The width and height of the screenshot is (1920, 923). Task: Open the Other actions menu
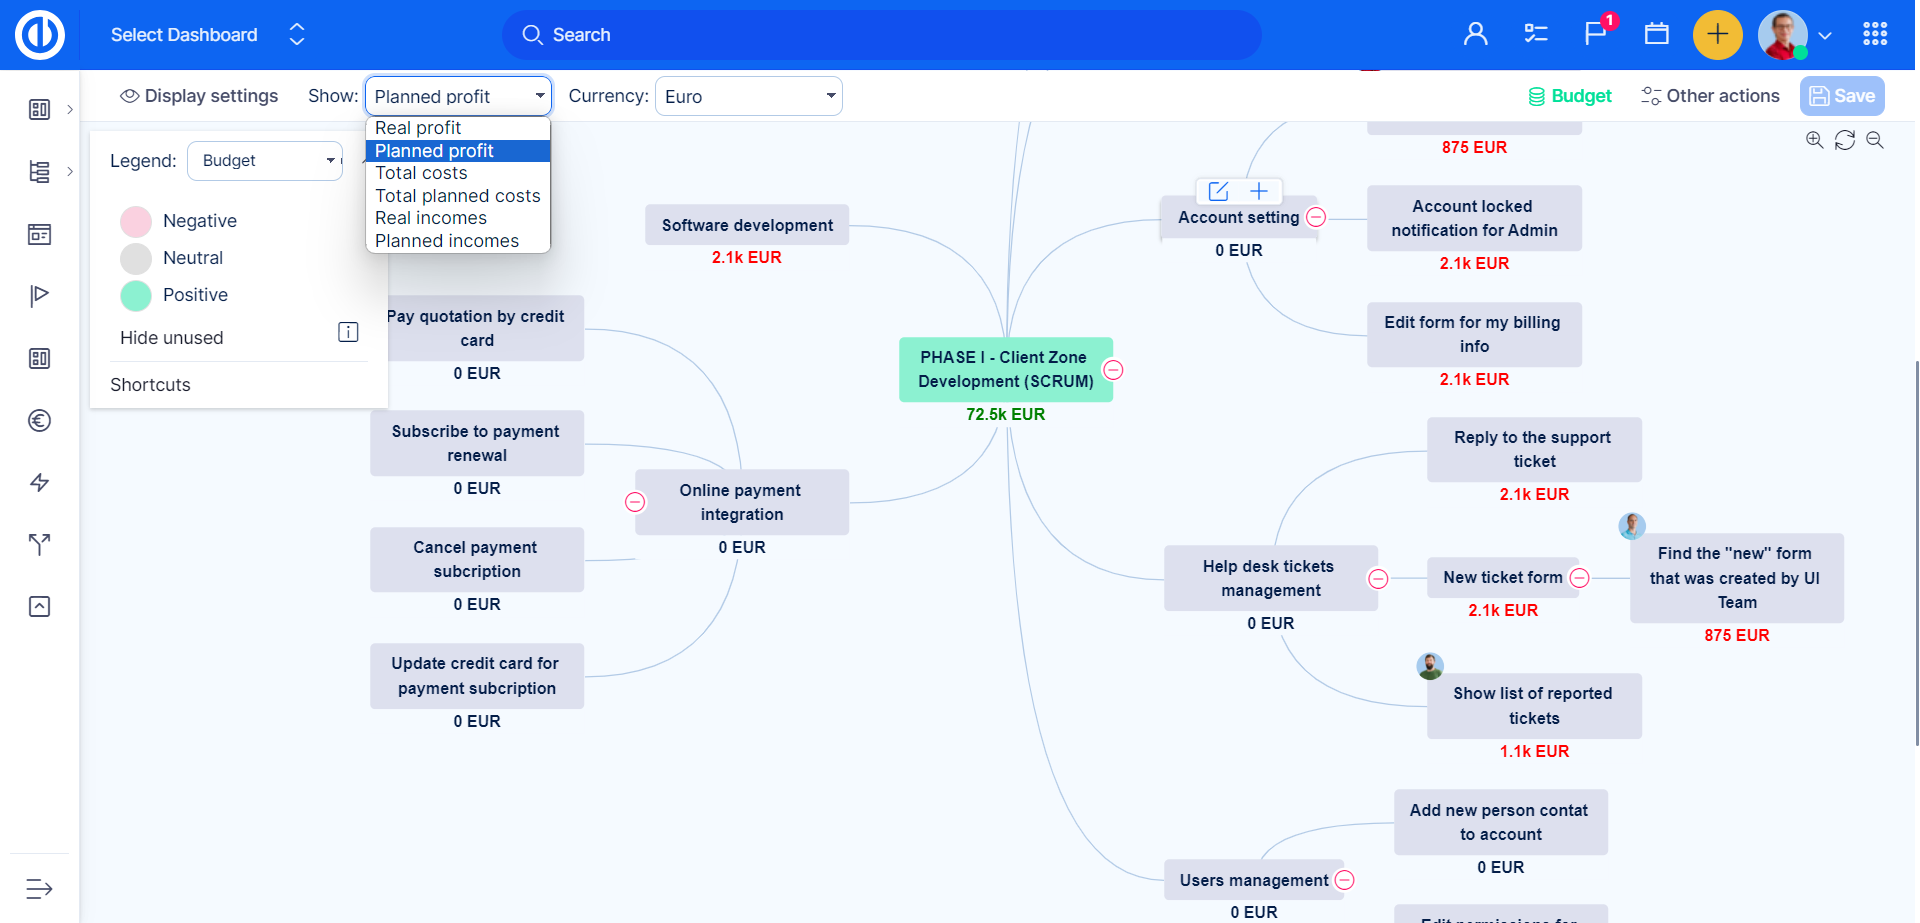point(1710,95)
